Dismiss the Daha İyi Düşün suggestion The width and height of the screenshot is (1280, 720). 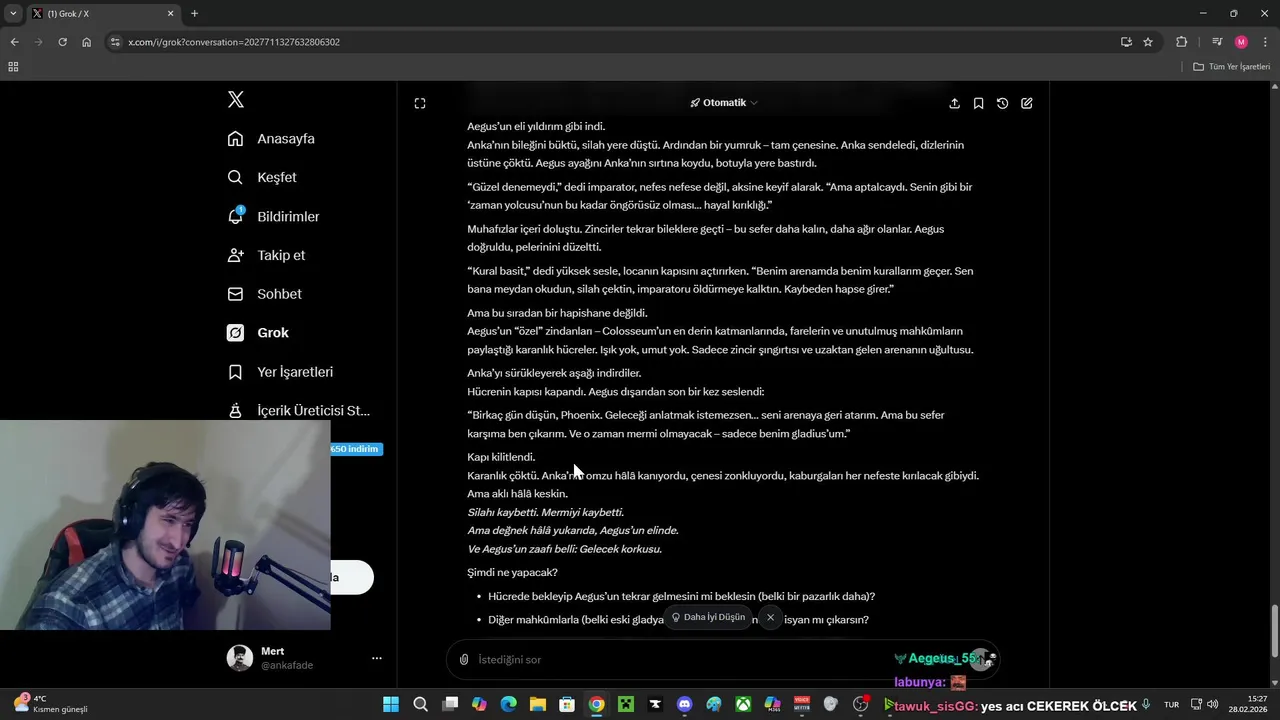[x=770, y=617]
